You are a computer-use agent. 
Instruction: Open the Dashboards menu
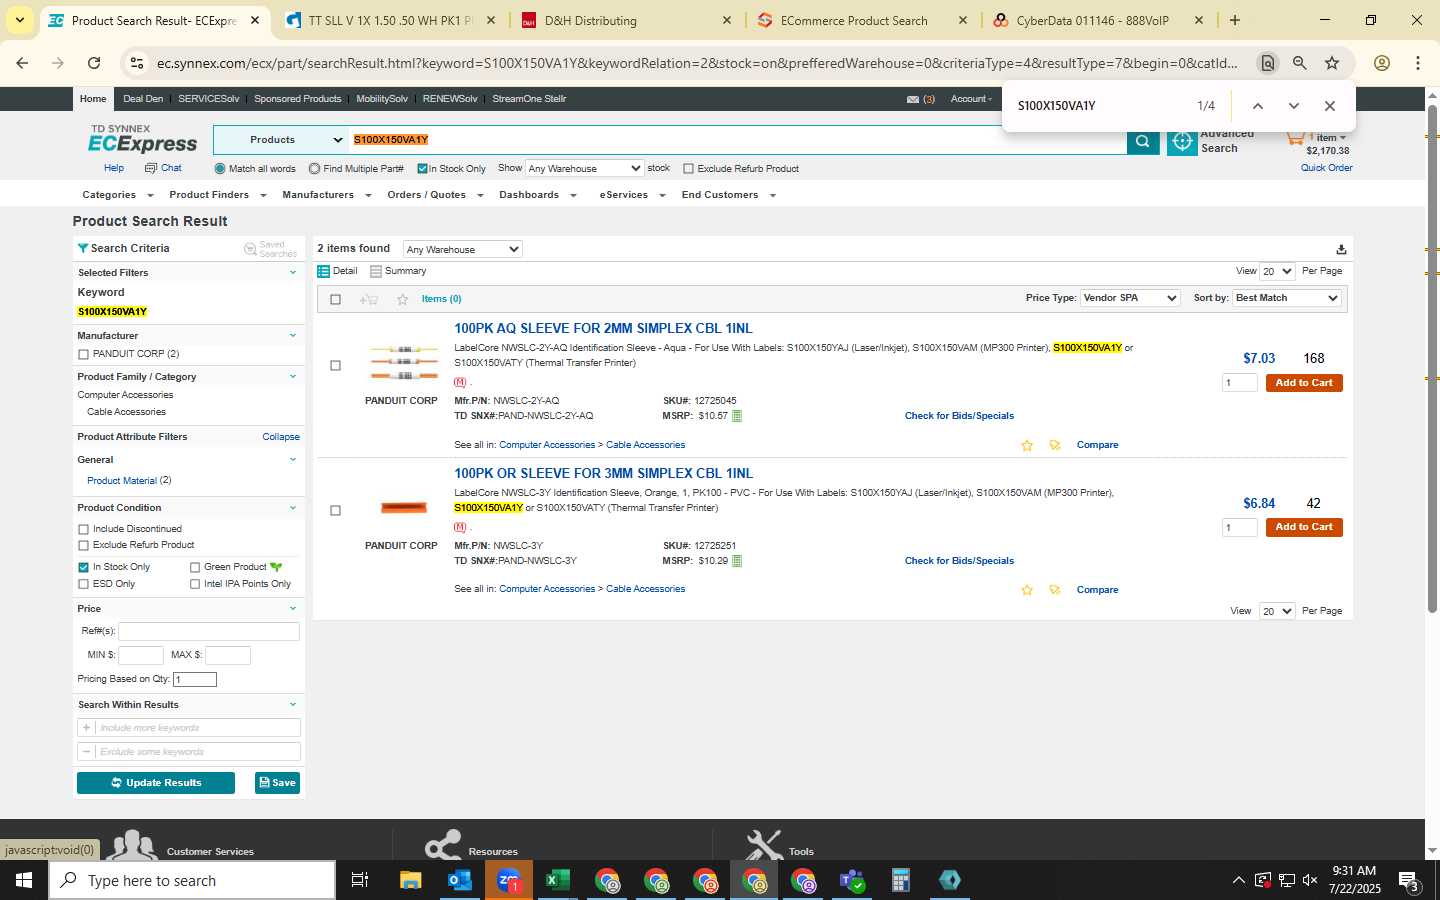tap(538, 195)
